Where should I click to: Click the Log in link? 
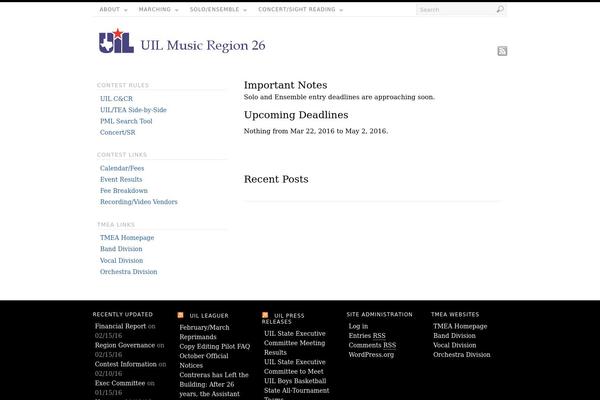tap(358, 326)
